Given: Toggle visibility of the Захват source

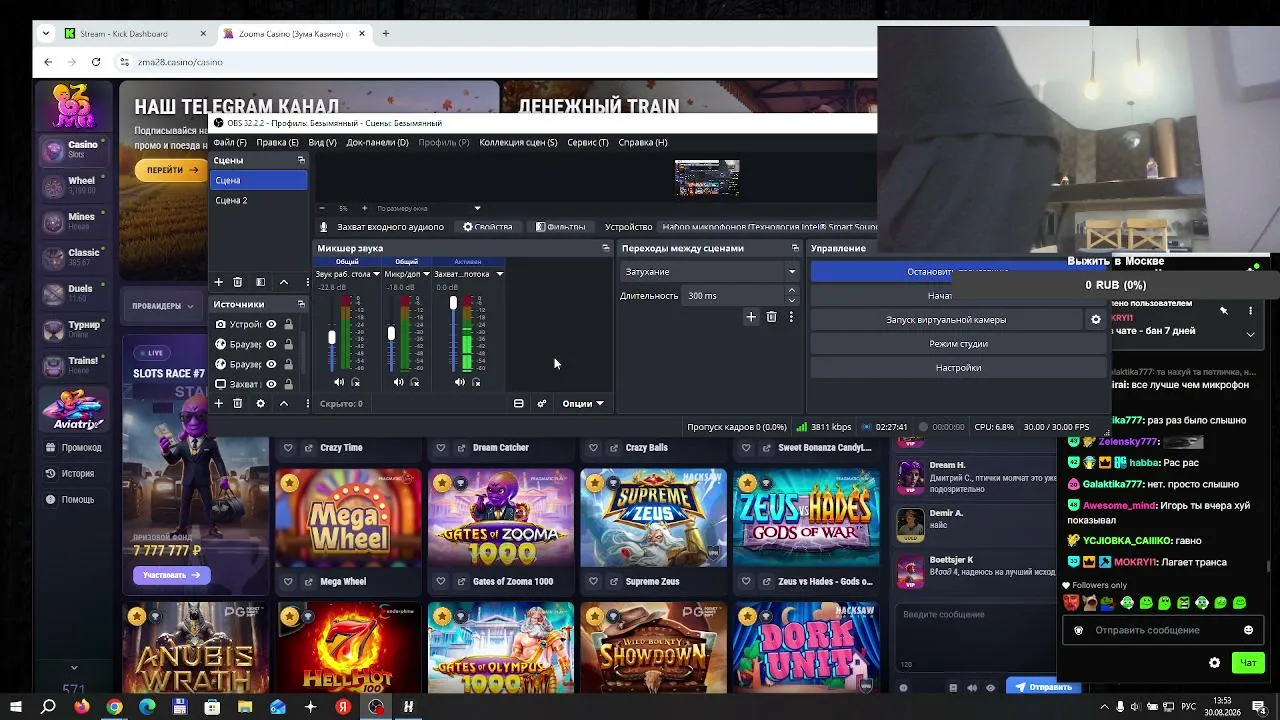Looking at the screenshot, I should coord(271,384).
